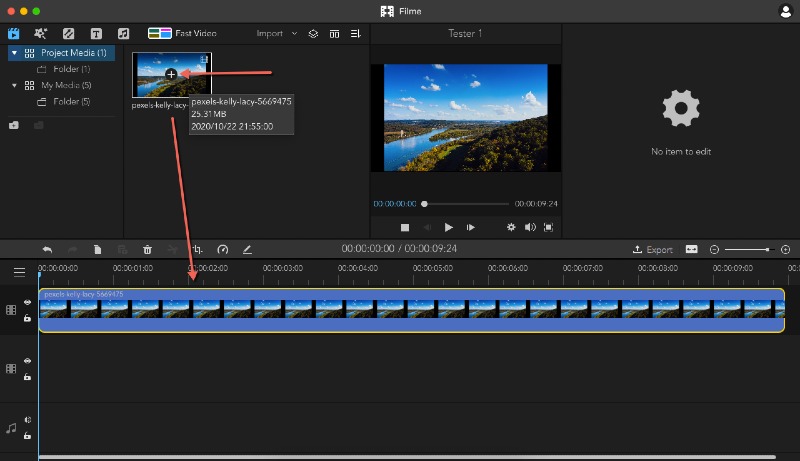The image size is (800, 461).
Task: Click the remove folder icon
Action: pyautogui.click(x=38, y=125)
